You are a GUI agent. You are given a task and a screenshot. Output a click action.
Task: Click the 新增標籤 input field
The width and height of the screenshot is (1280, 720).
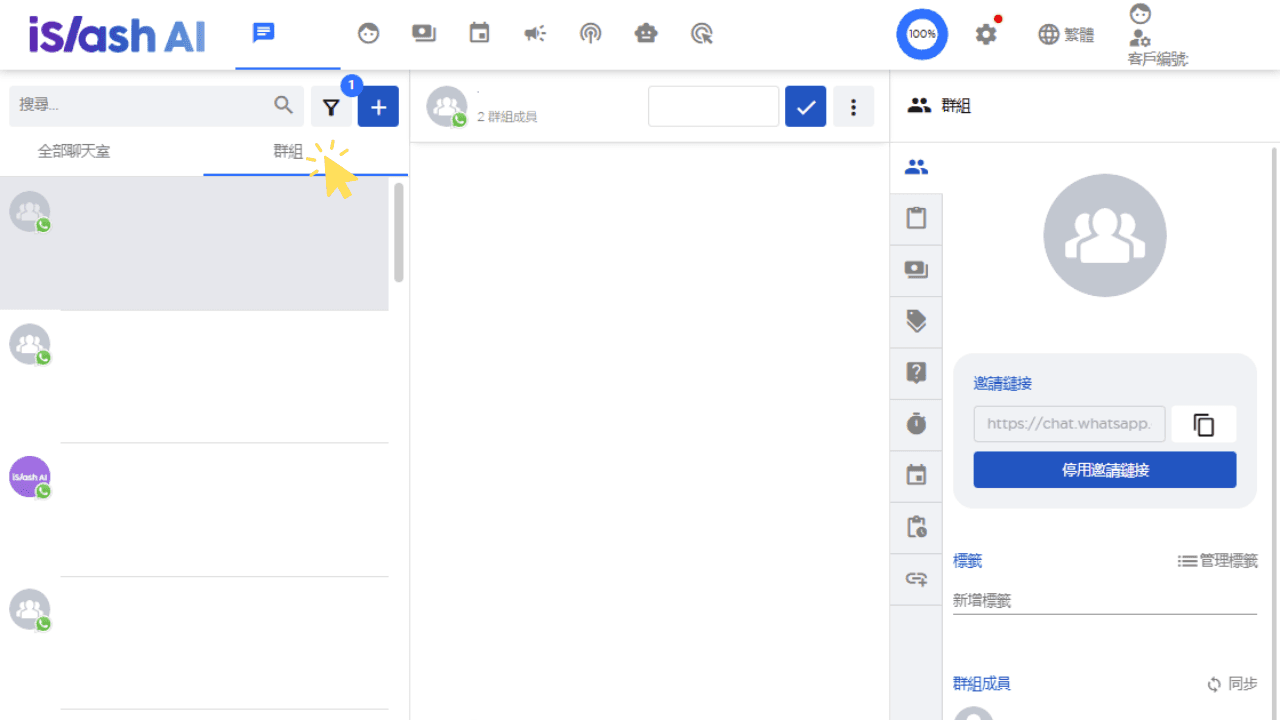tap(1105, 600)
